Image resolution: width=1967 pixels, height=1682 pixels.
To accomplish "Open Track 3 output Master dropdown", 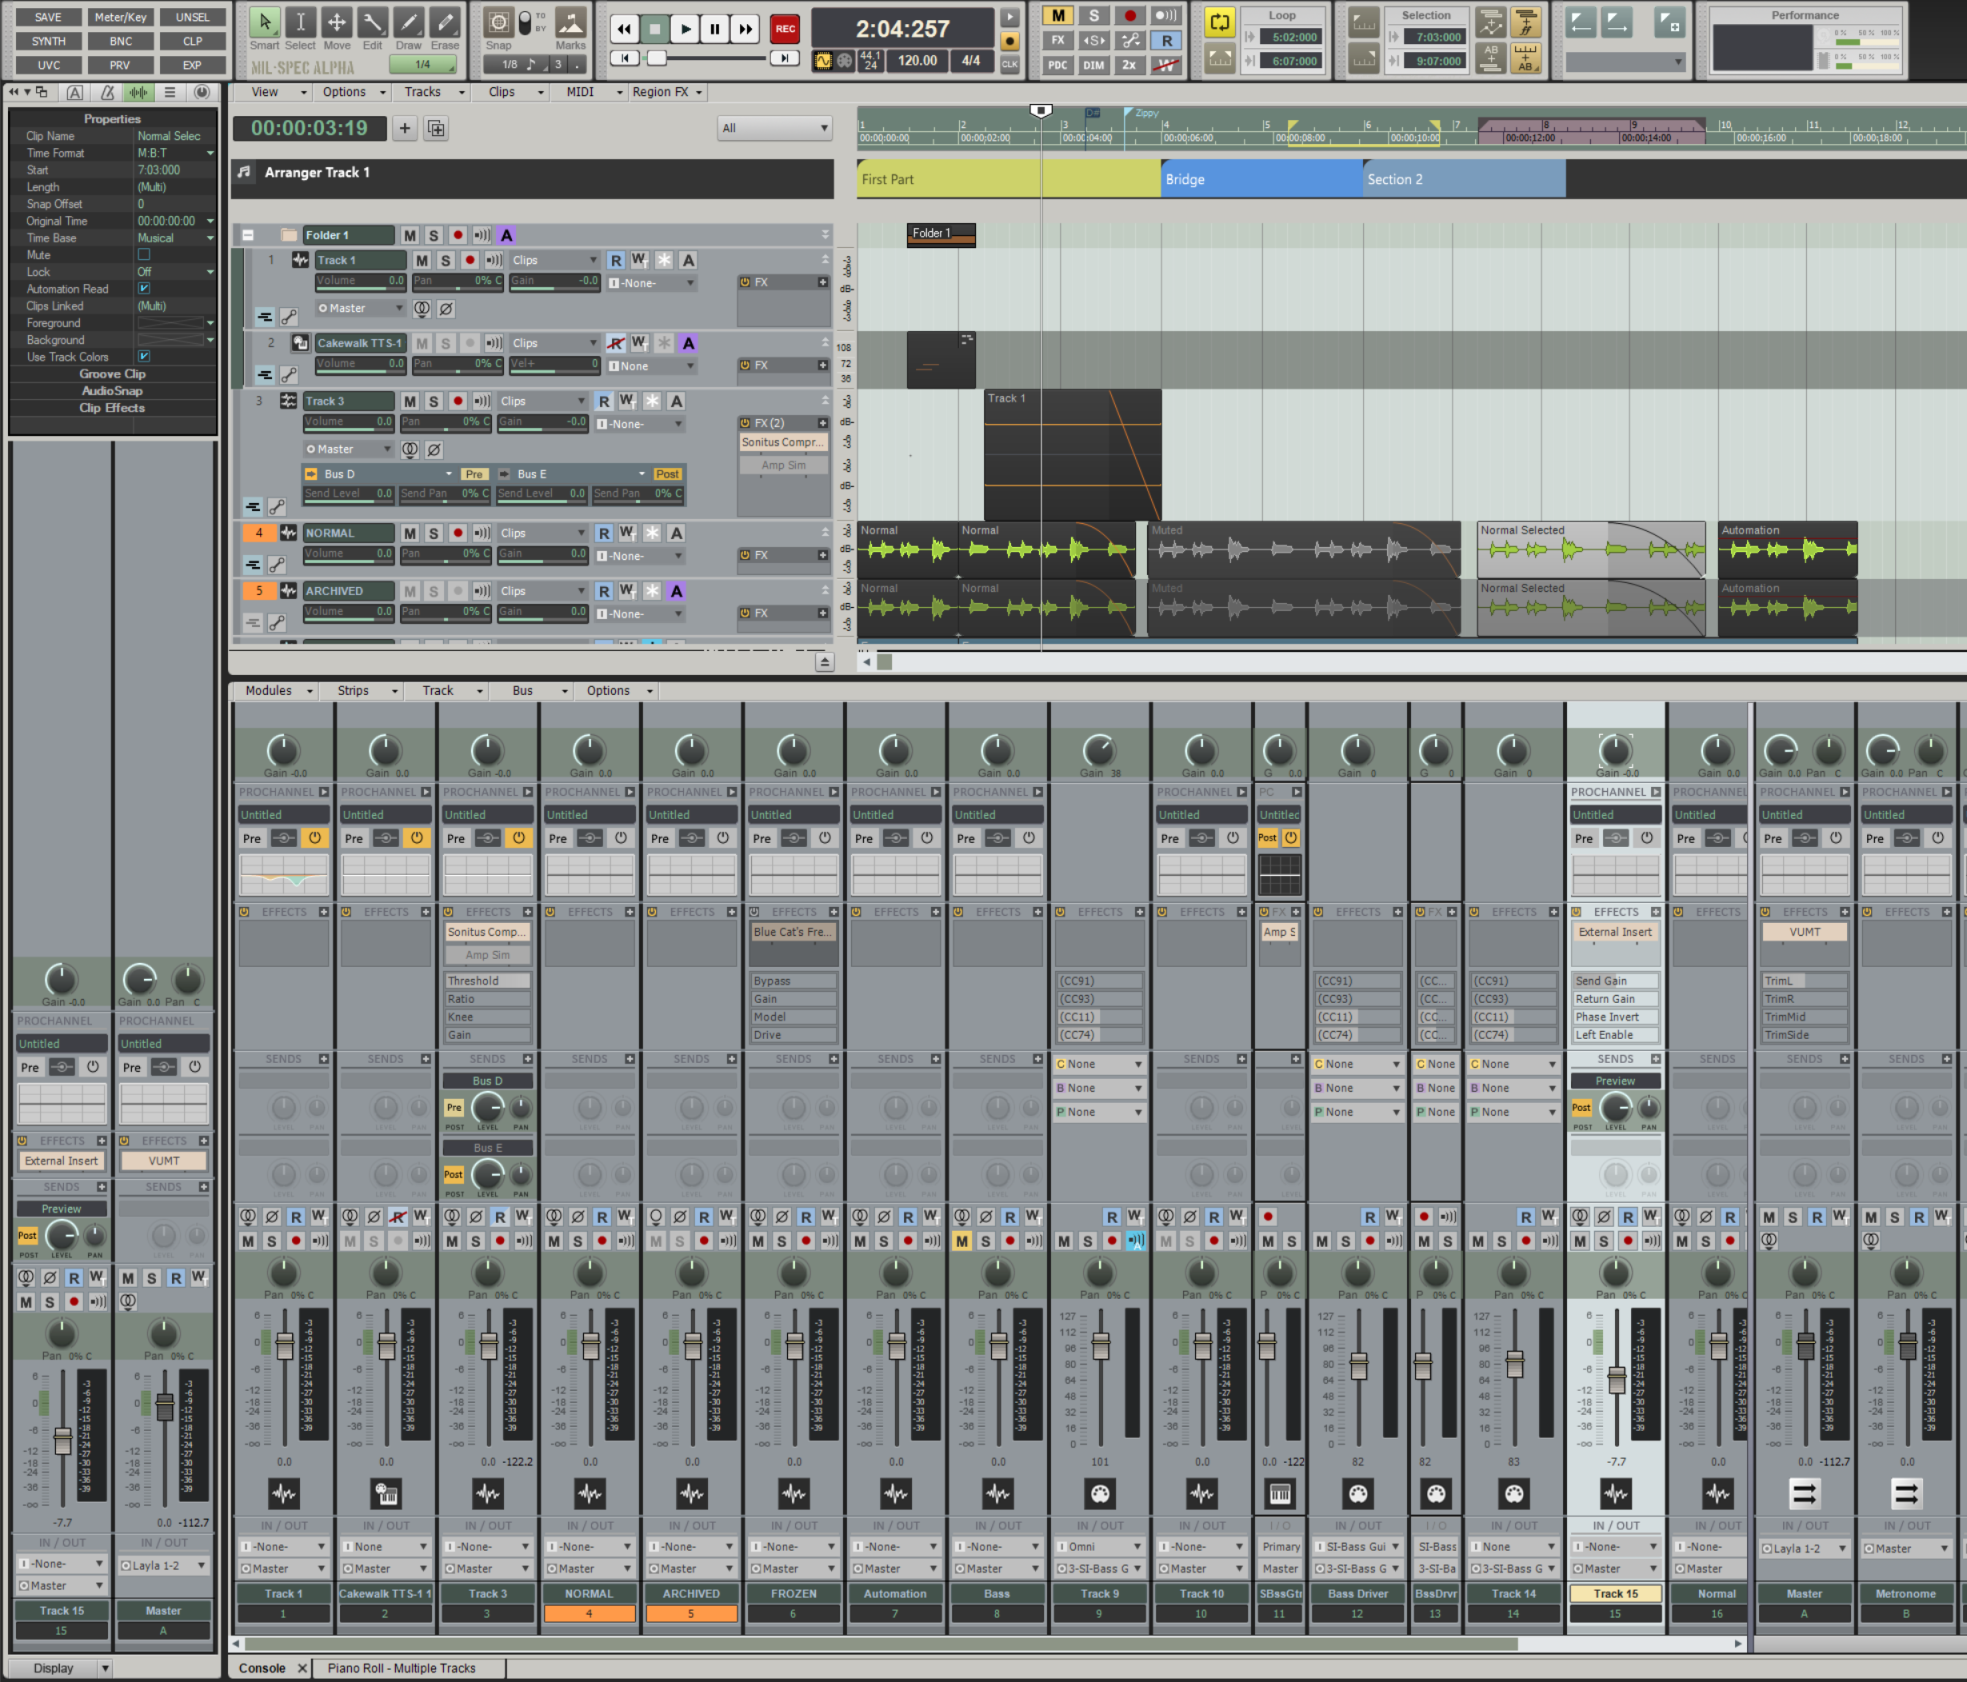I will point(348,449).
